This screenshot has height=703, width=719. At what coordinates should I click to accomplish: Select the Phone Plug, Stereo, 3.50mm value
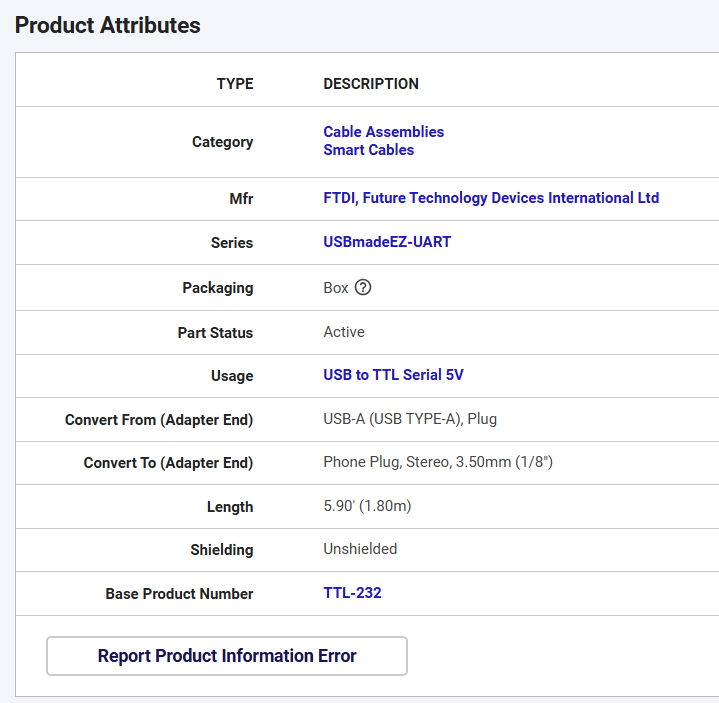pos(438,462)
